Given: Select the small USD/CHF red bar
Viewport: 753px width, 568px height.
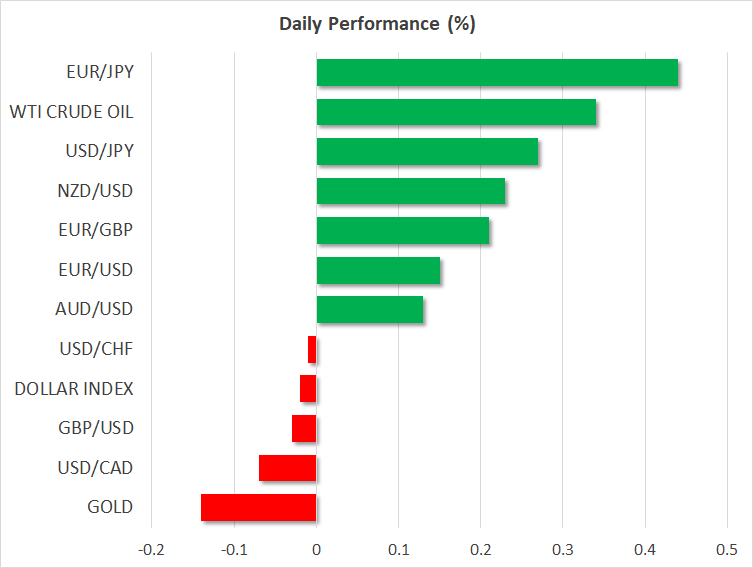Looking at the screenshot, I should 312,349.
